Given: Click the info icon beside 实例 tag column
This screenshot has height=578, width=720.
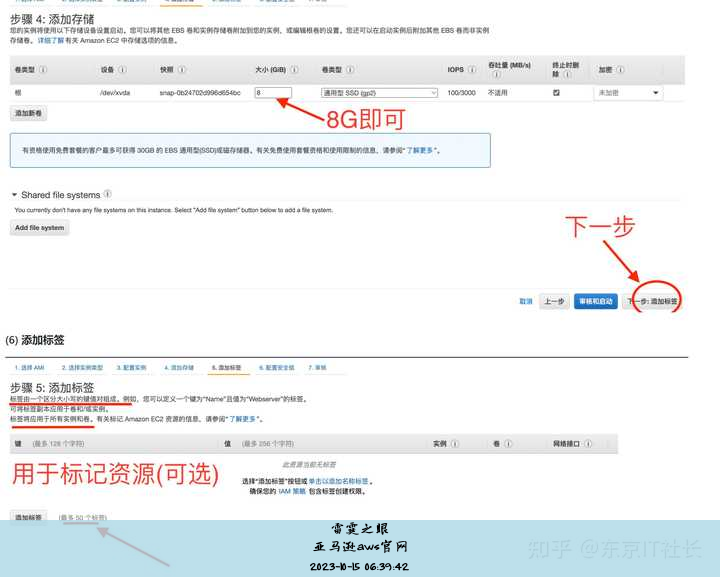Looking at the screenshot, I should pos(455,444).
